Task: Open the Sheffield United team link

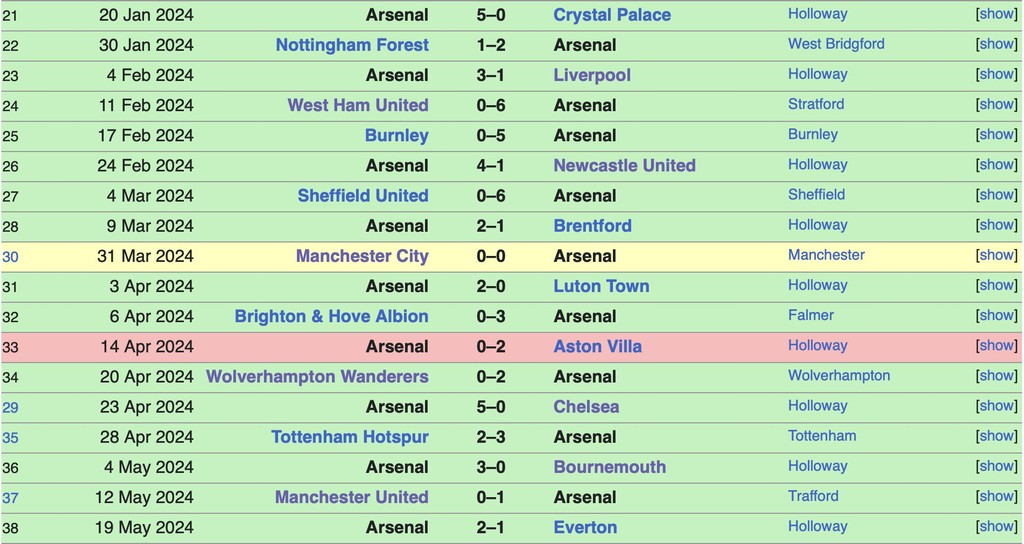Action: coord(363,196)
